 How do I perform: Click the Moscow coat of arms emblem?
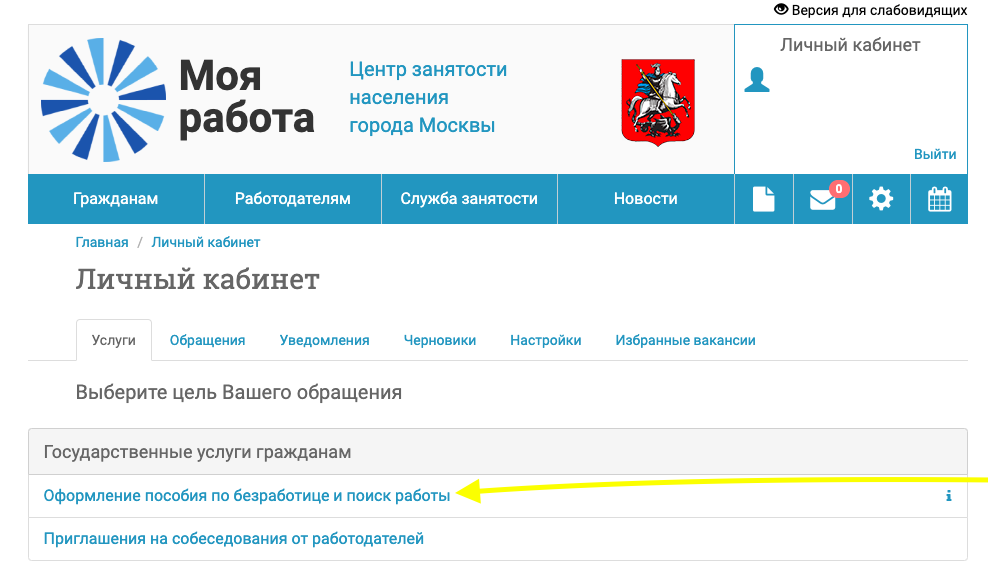[x=658, y=102]
